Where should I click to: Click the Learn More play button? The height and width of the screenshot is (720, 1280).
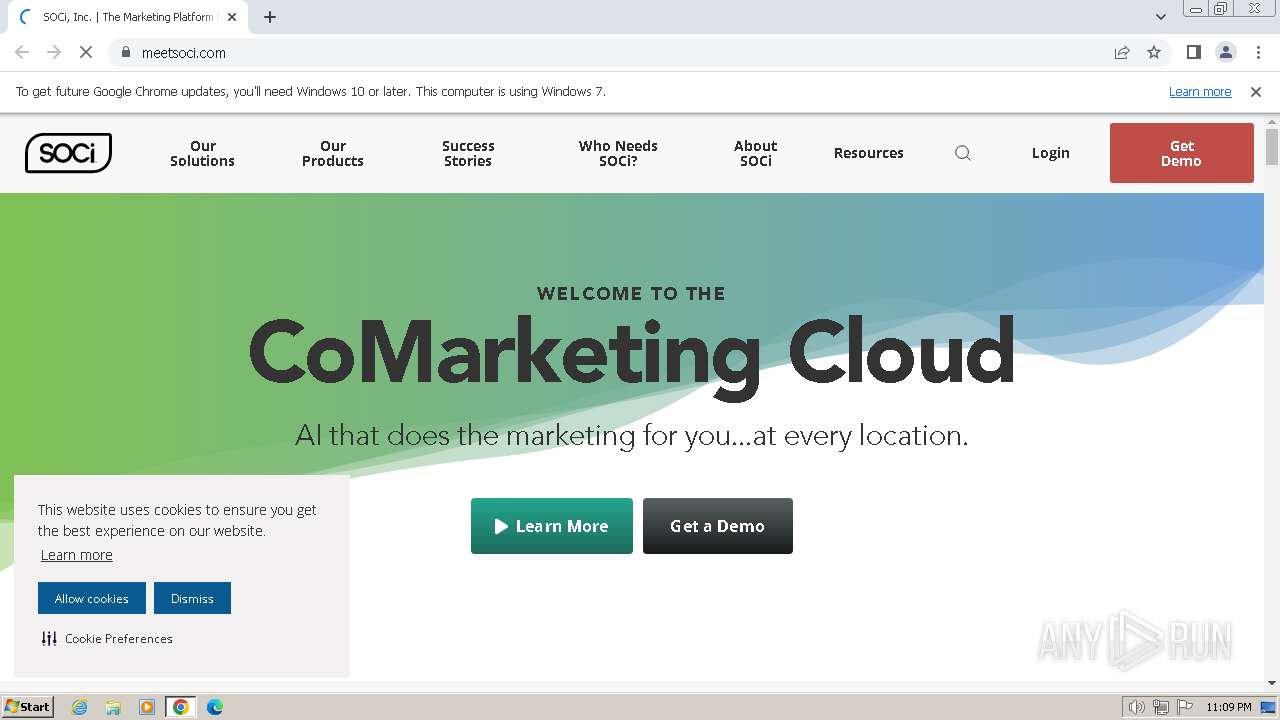pos(552,526)
